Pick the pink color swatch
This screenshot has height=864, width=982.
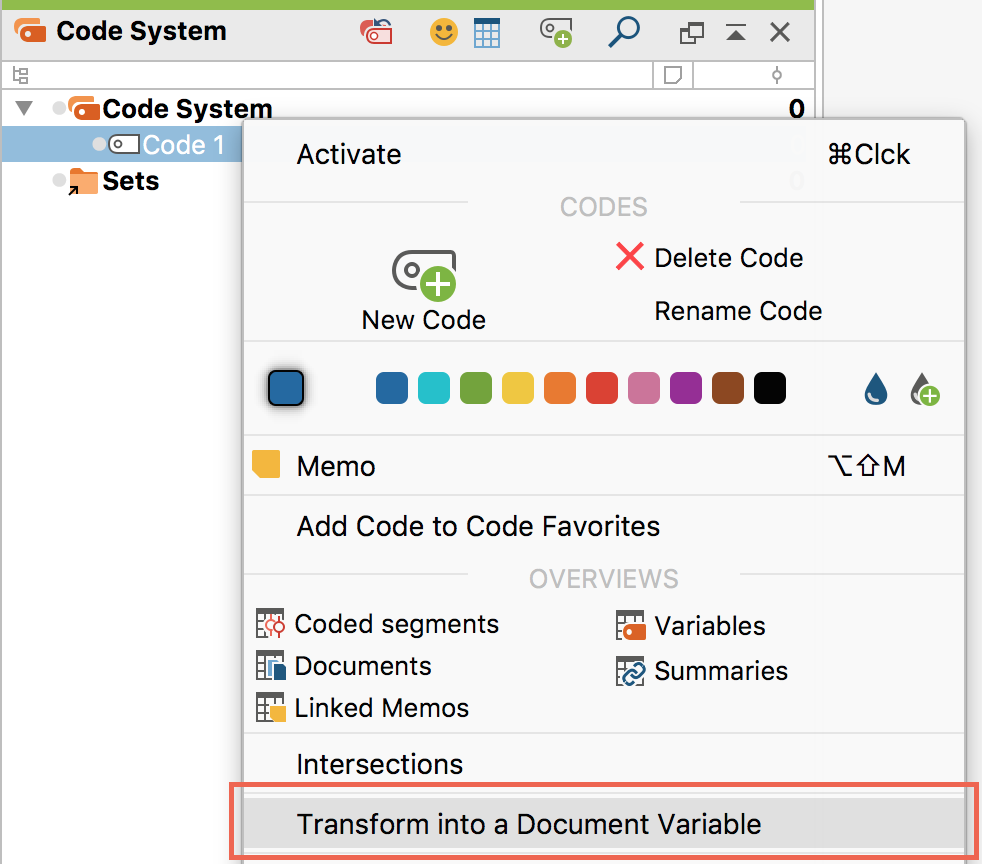tap(644, 388)
